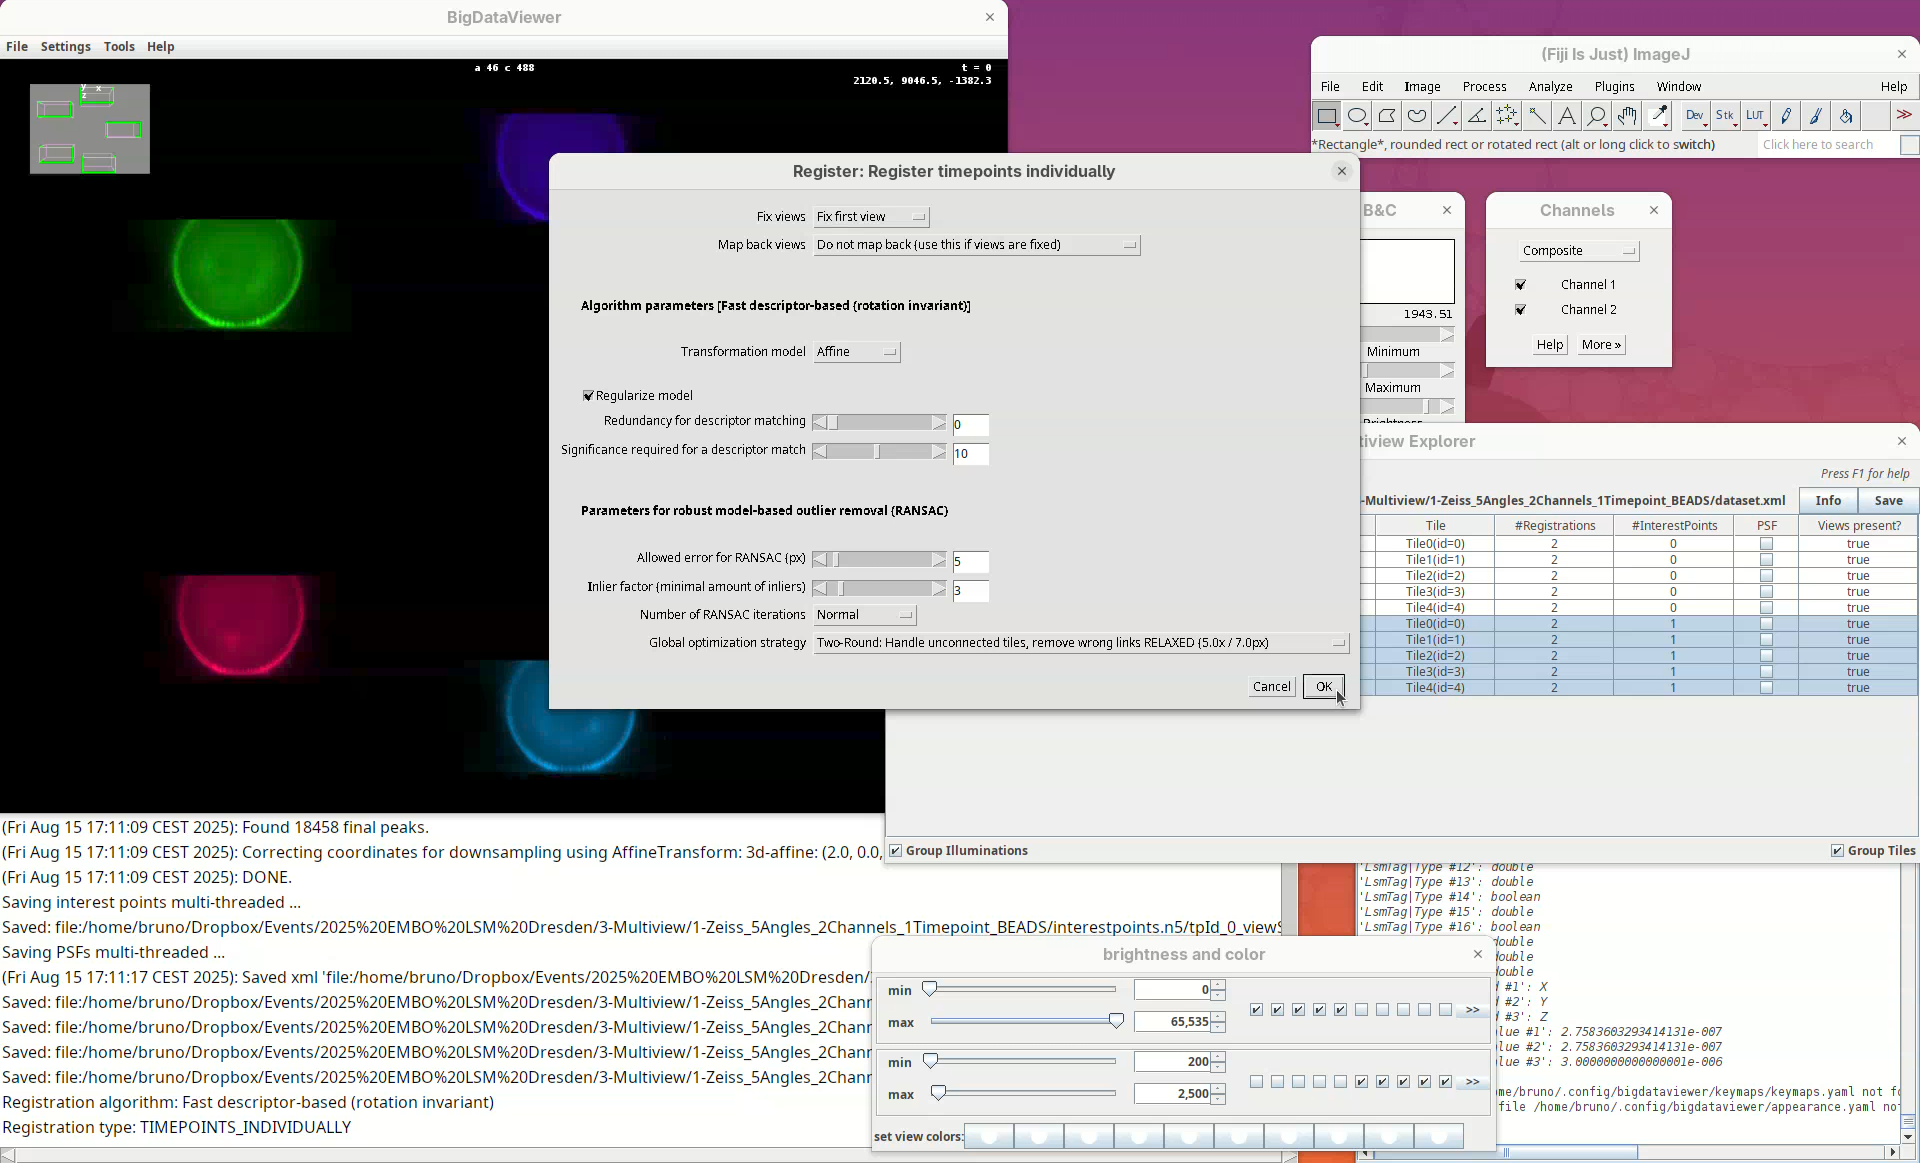
Task: Toggle Channel 2 checkbox in Channels
Action: (x=1520, y=310)
